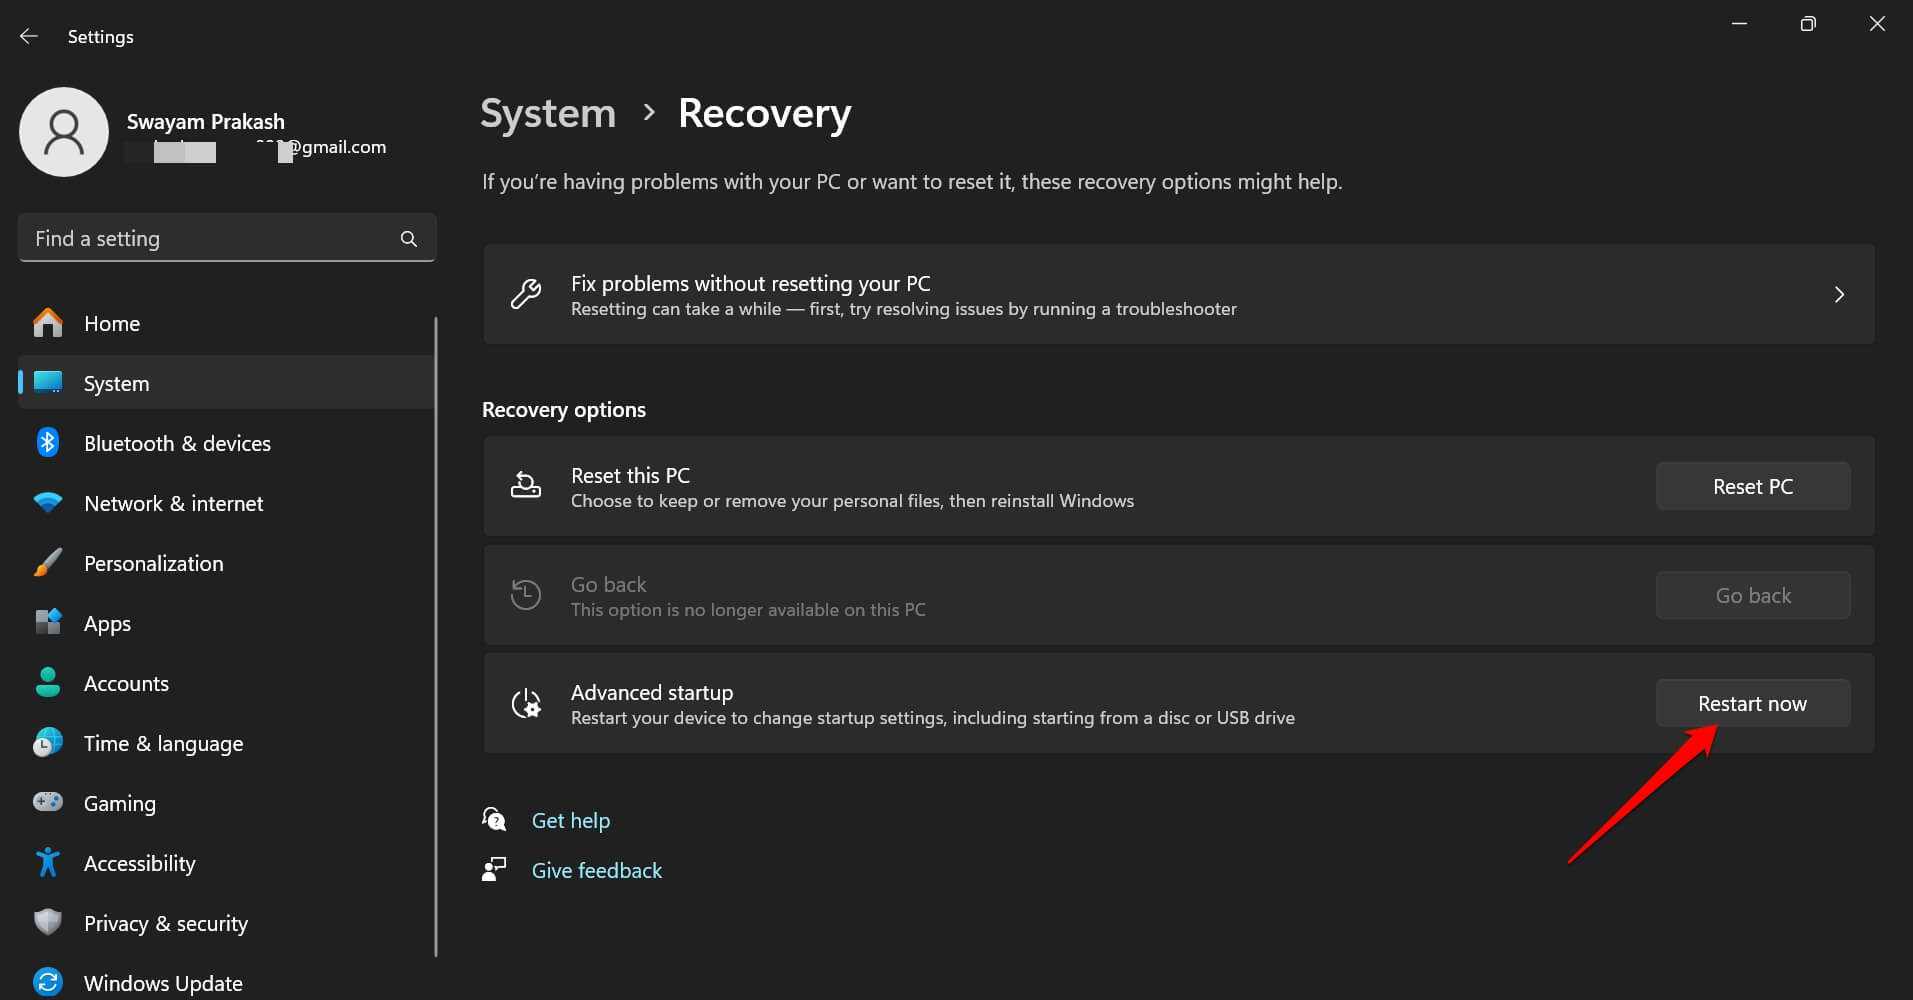The width and height of the screenshot is (1913, 1000).
Task: Click the Windows Update sync icon
Action: pos(48,982)
